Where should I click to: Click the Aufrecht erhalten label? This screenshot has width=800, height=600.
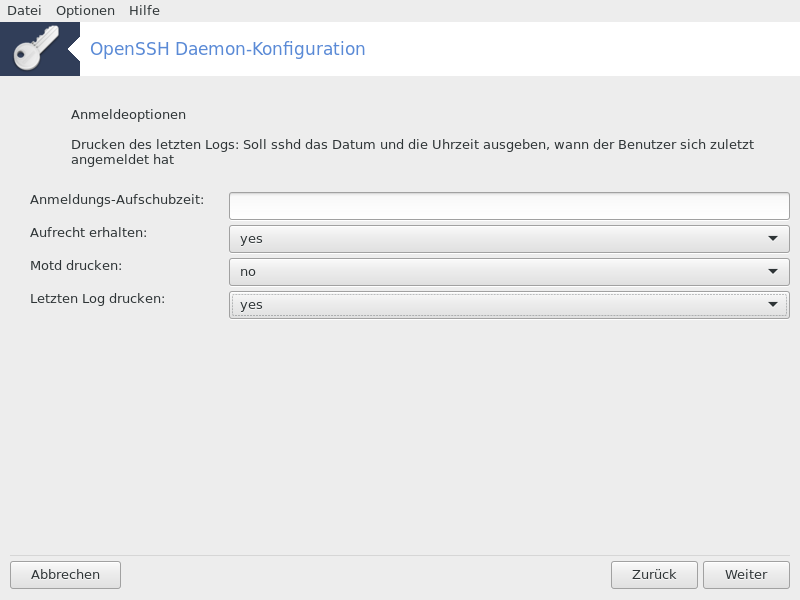click(x=88, y=233)
